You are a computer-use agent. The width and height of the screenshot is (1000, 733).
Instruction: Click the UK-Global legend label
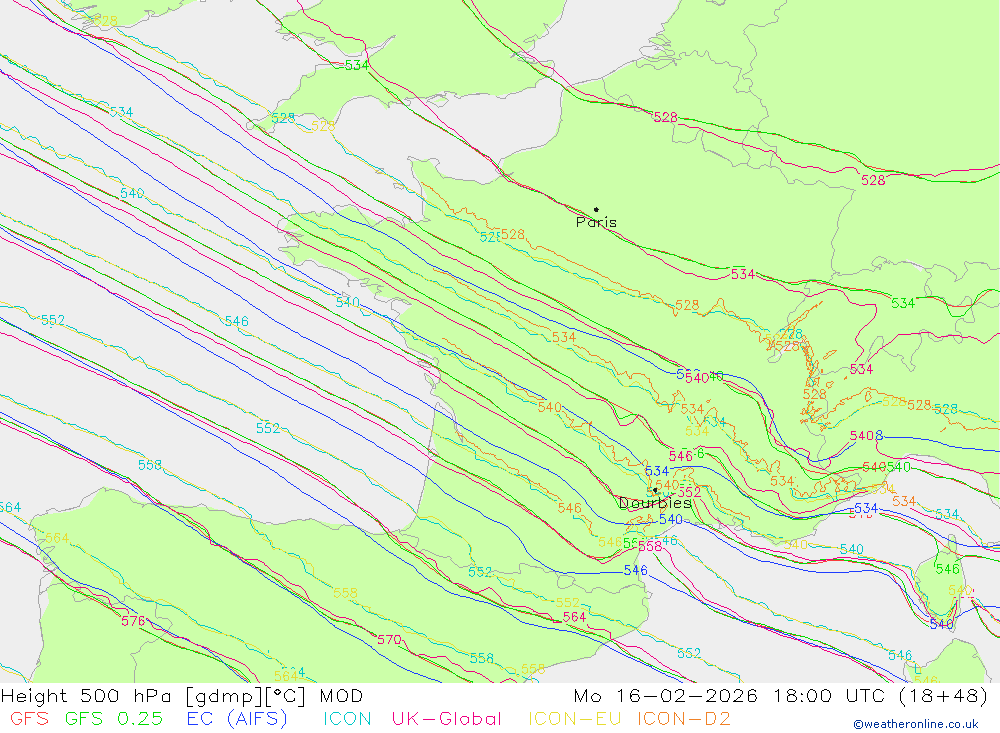coord(446,719)
